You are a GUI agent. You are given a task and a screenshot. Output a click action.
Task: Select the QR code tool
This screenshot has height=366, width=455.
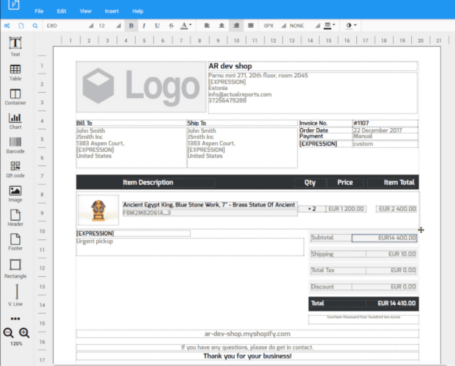[15, 169]
